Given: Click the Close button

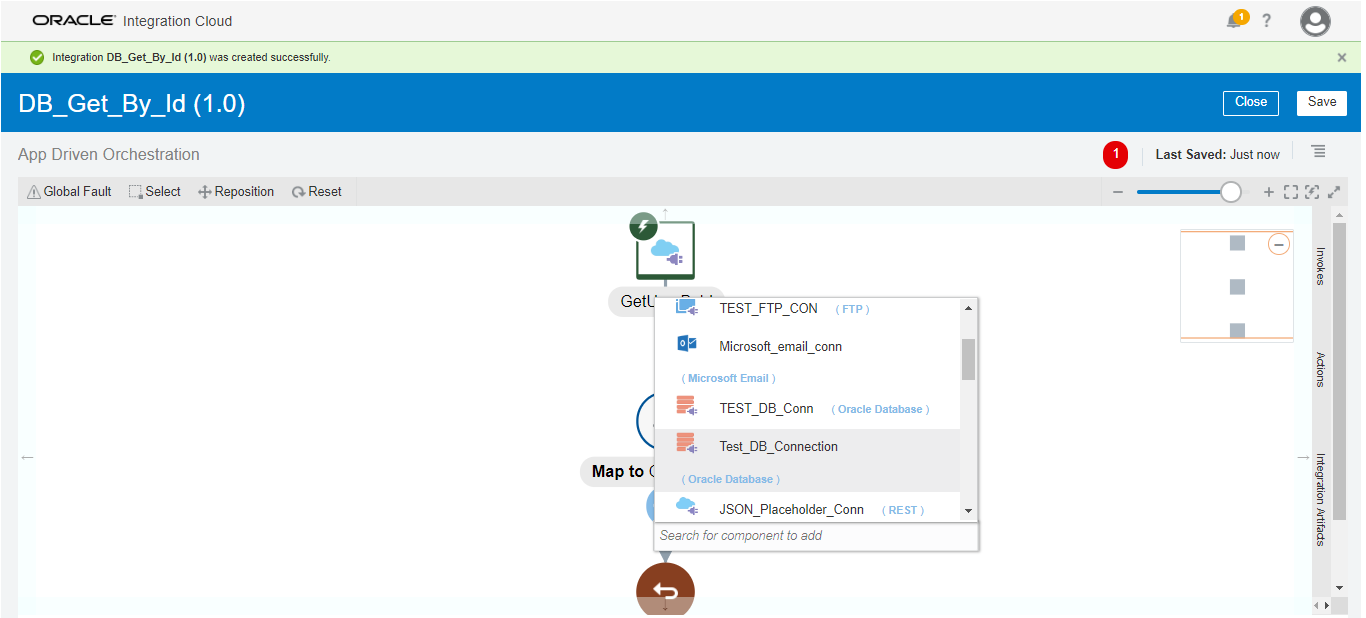Looking at the screenshot, I should [1251, 102].
